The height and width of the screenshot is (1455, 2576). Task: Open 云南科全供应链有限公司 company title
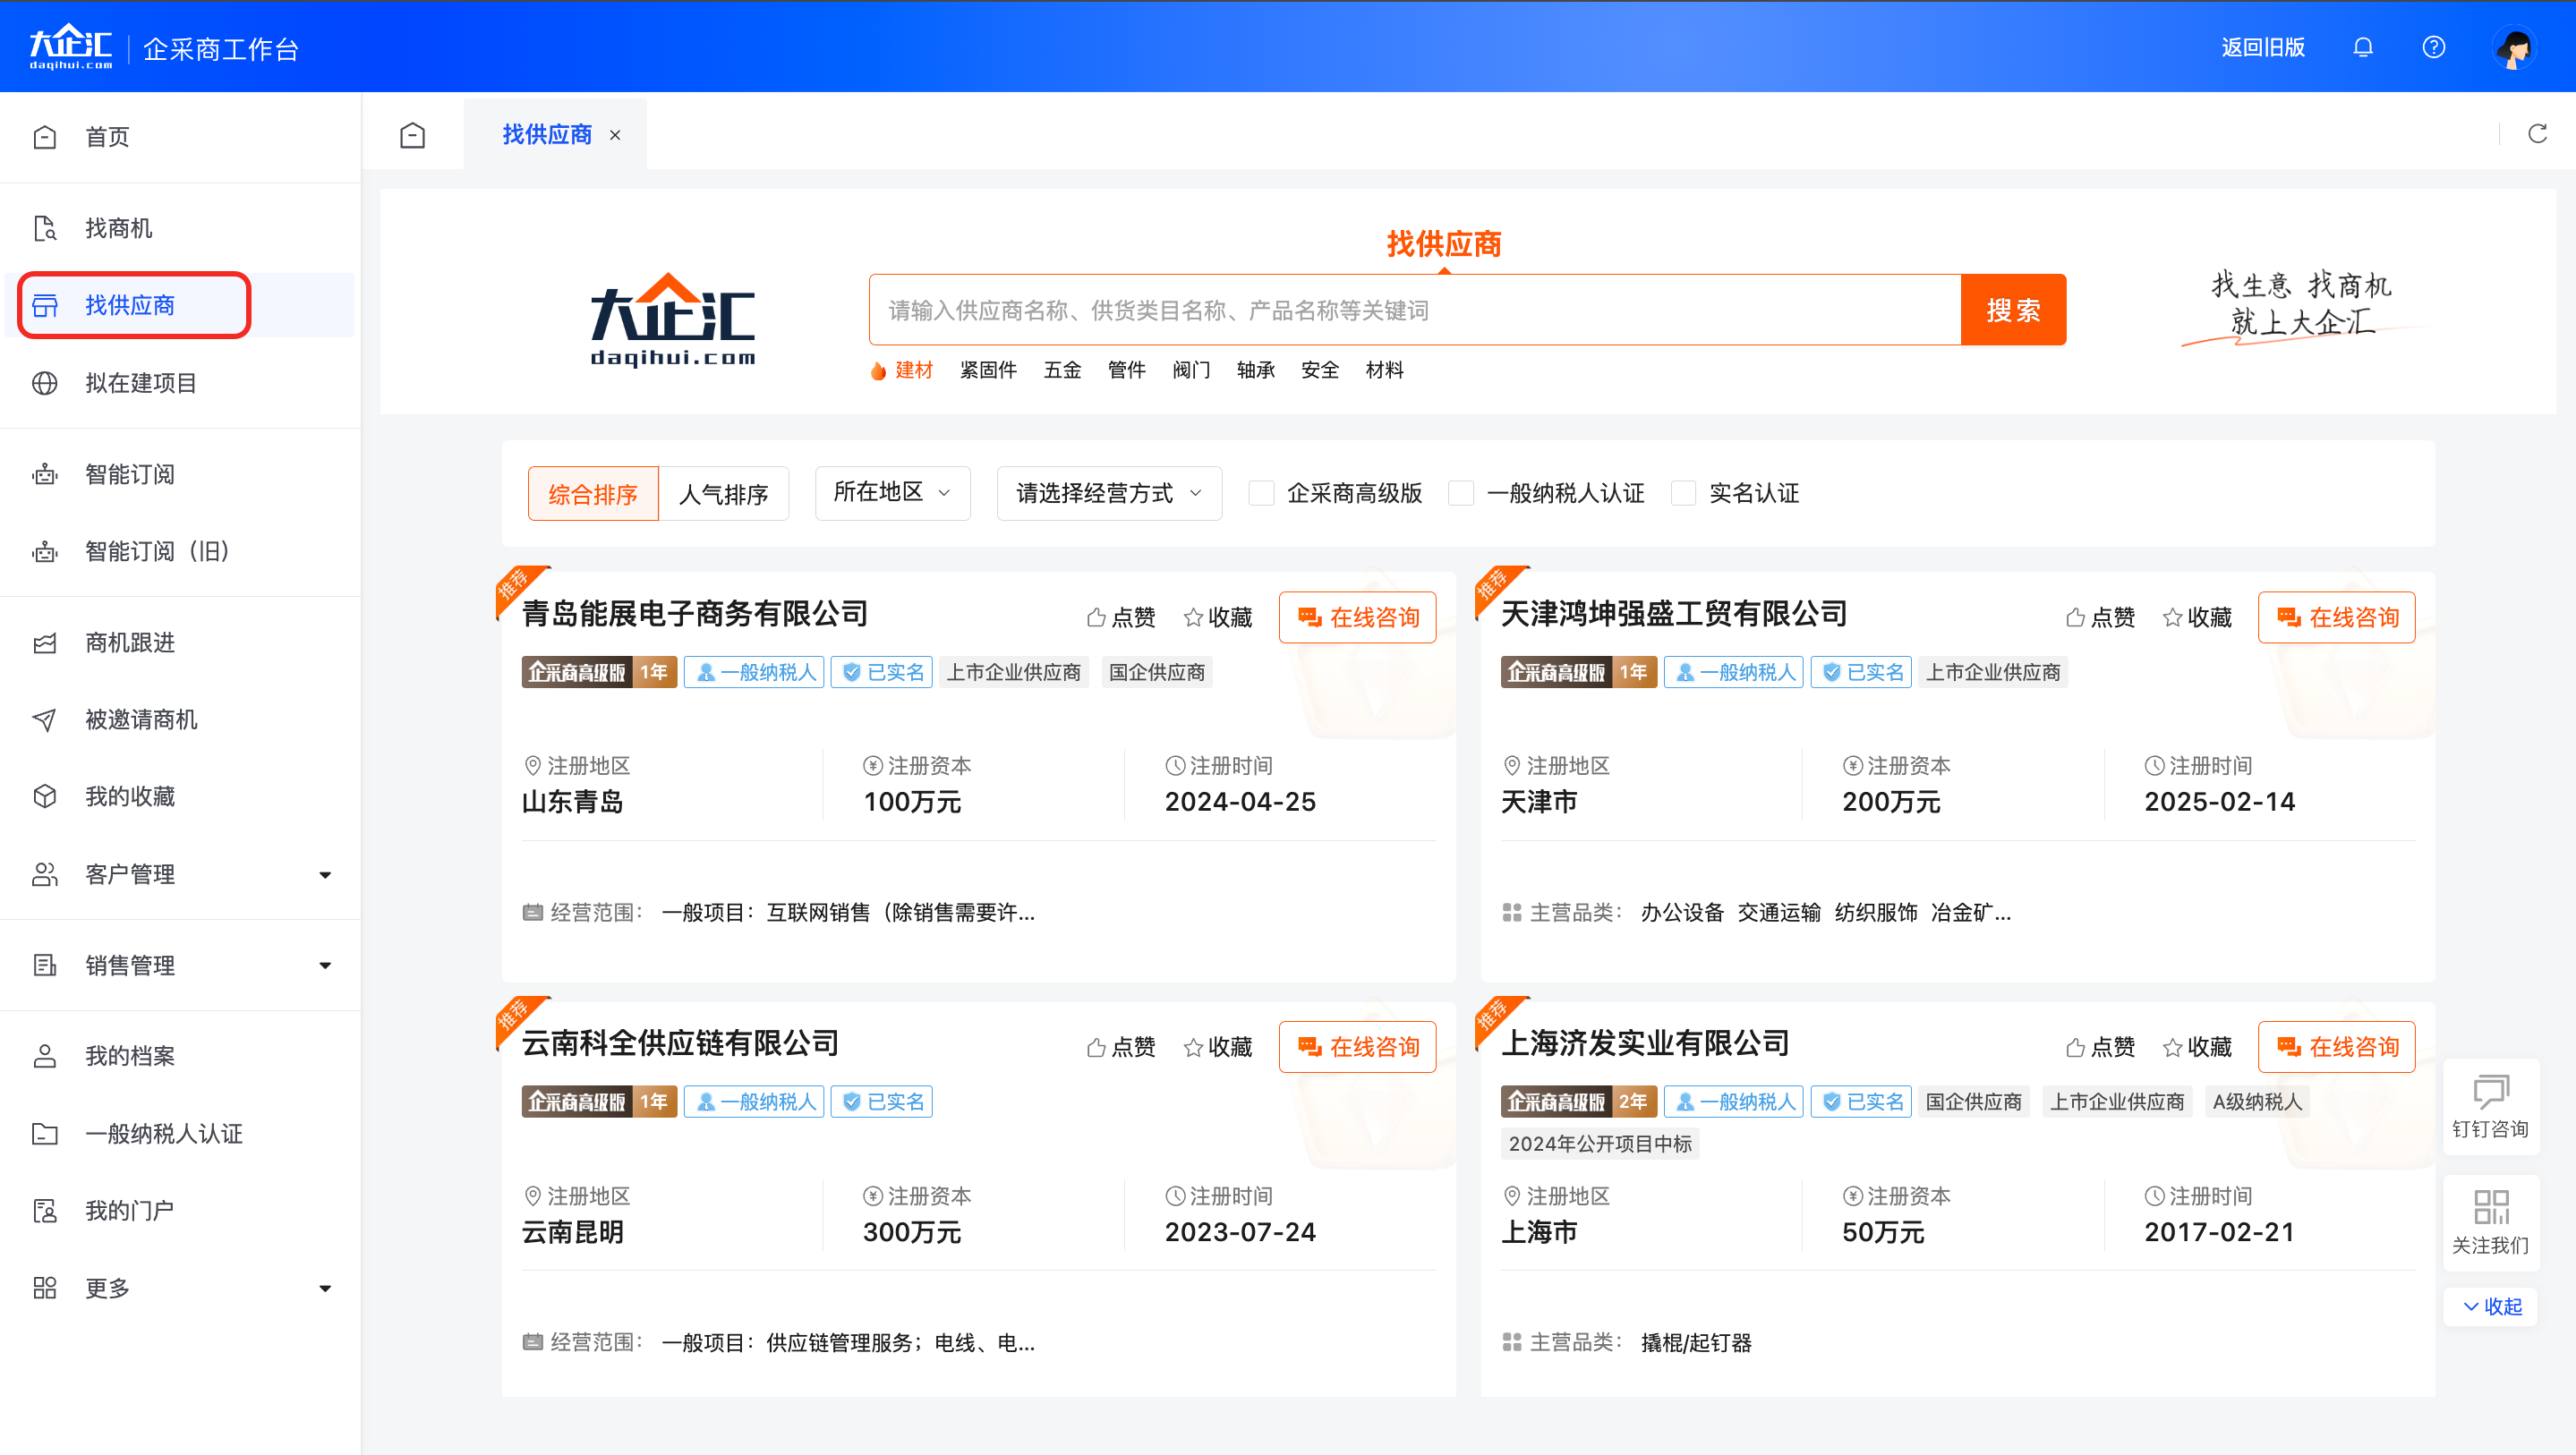681,1043
